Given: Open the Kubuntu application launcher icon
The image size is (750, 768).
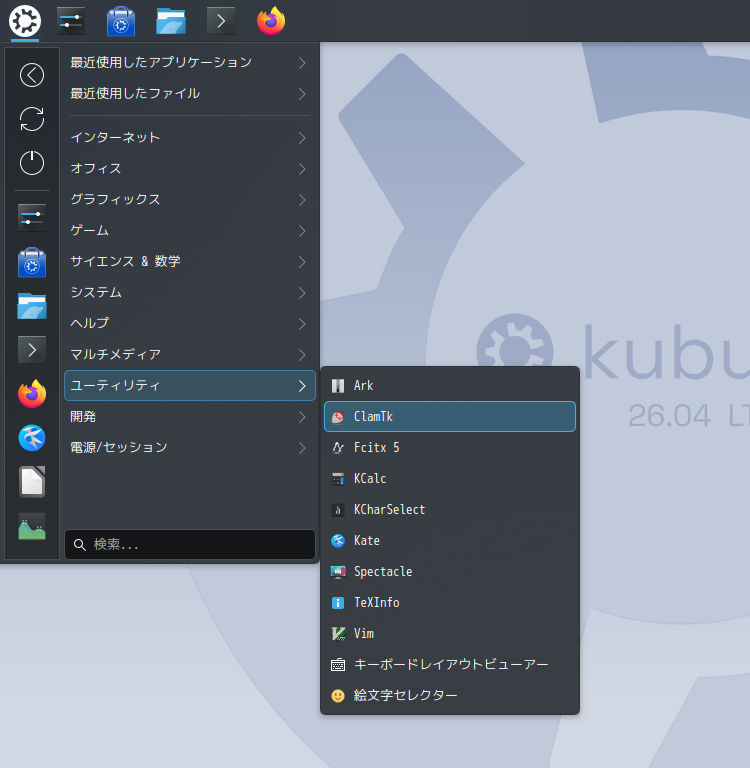Looking at the screenshot, I should (24, 21).
